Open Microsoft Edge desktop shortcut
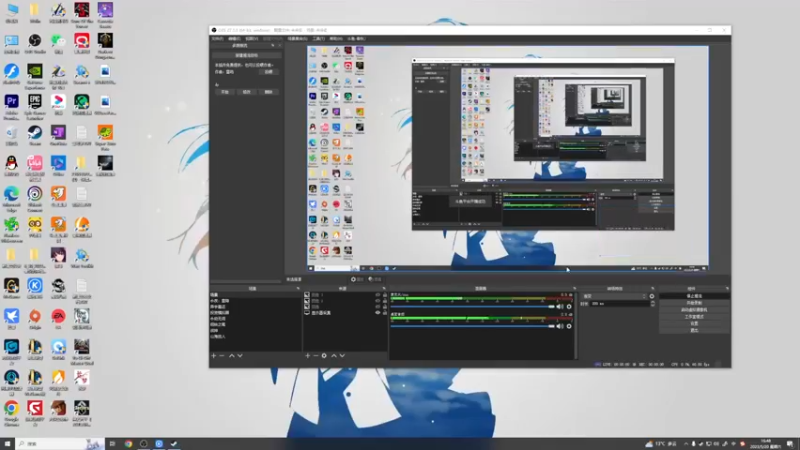The image size is (800, 450). [x=11, y=198]
